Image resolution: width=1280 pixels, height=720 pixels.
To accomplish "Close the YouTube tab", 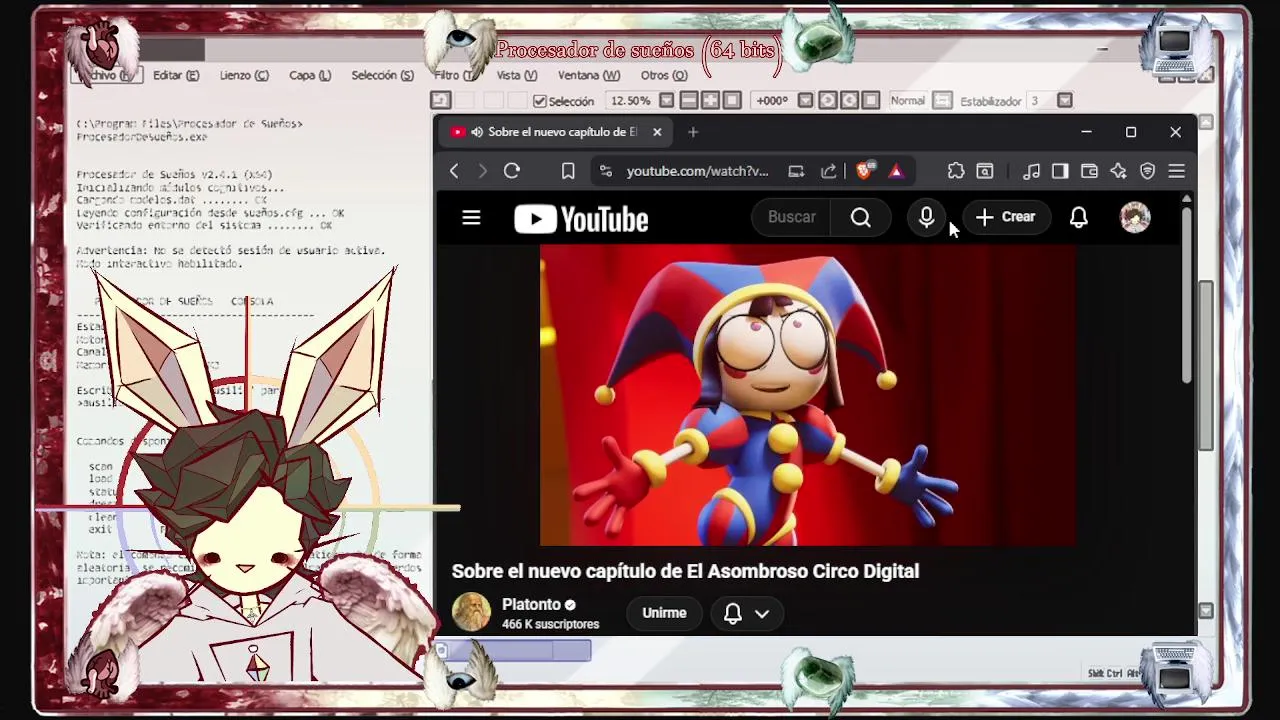I will click(657, 132).
